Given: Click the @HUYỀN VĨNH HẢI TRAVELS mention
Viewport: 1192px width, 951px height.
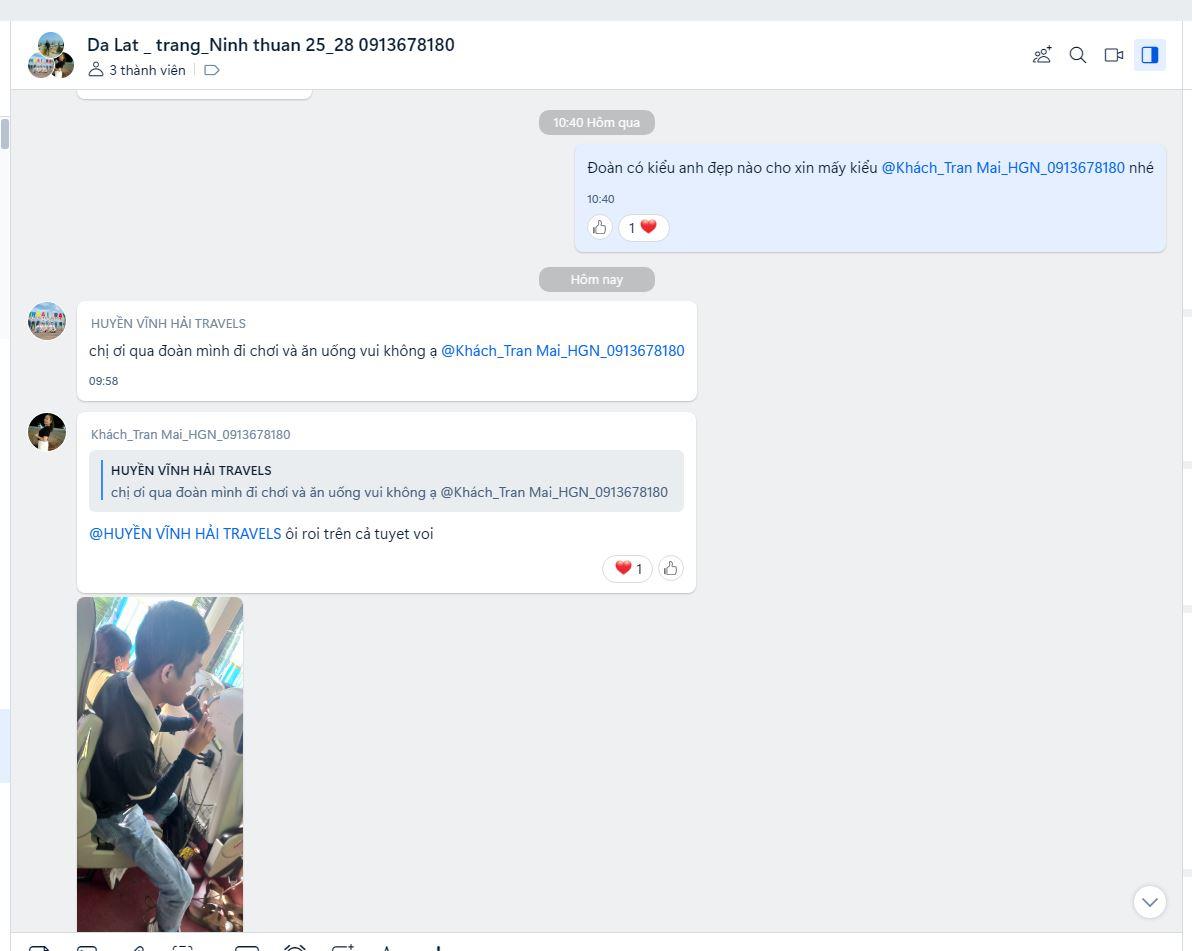Looking at the screenshot, I should coord(185,534).
